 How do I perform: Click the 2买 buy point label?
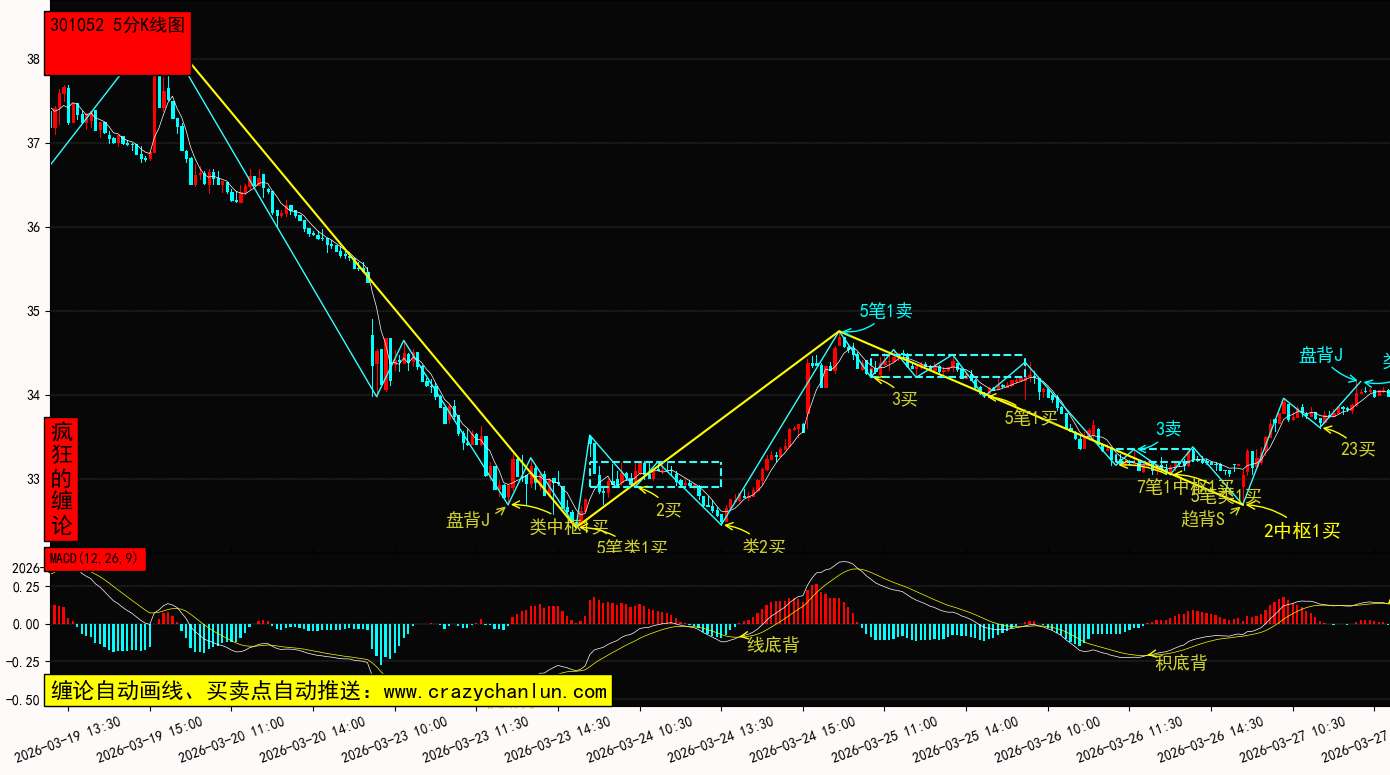(x=668, y=510)
